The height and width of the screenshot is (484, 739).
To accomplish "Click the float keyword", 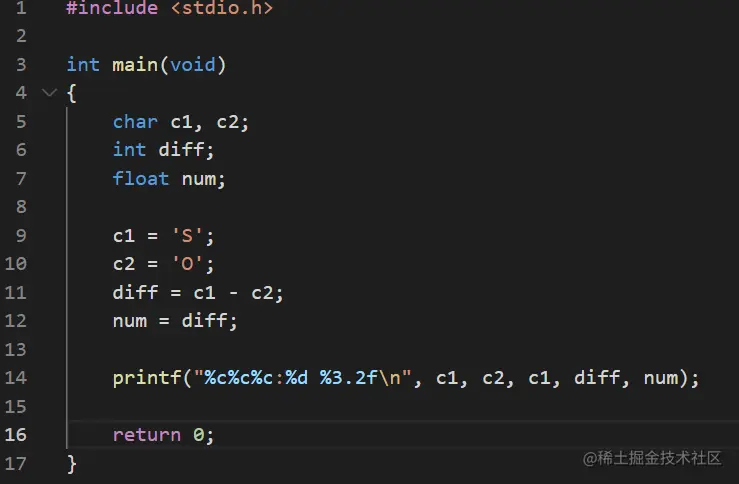I will [x=140, y=179].
